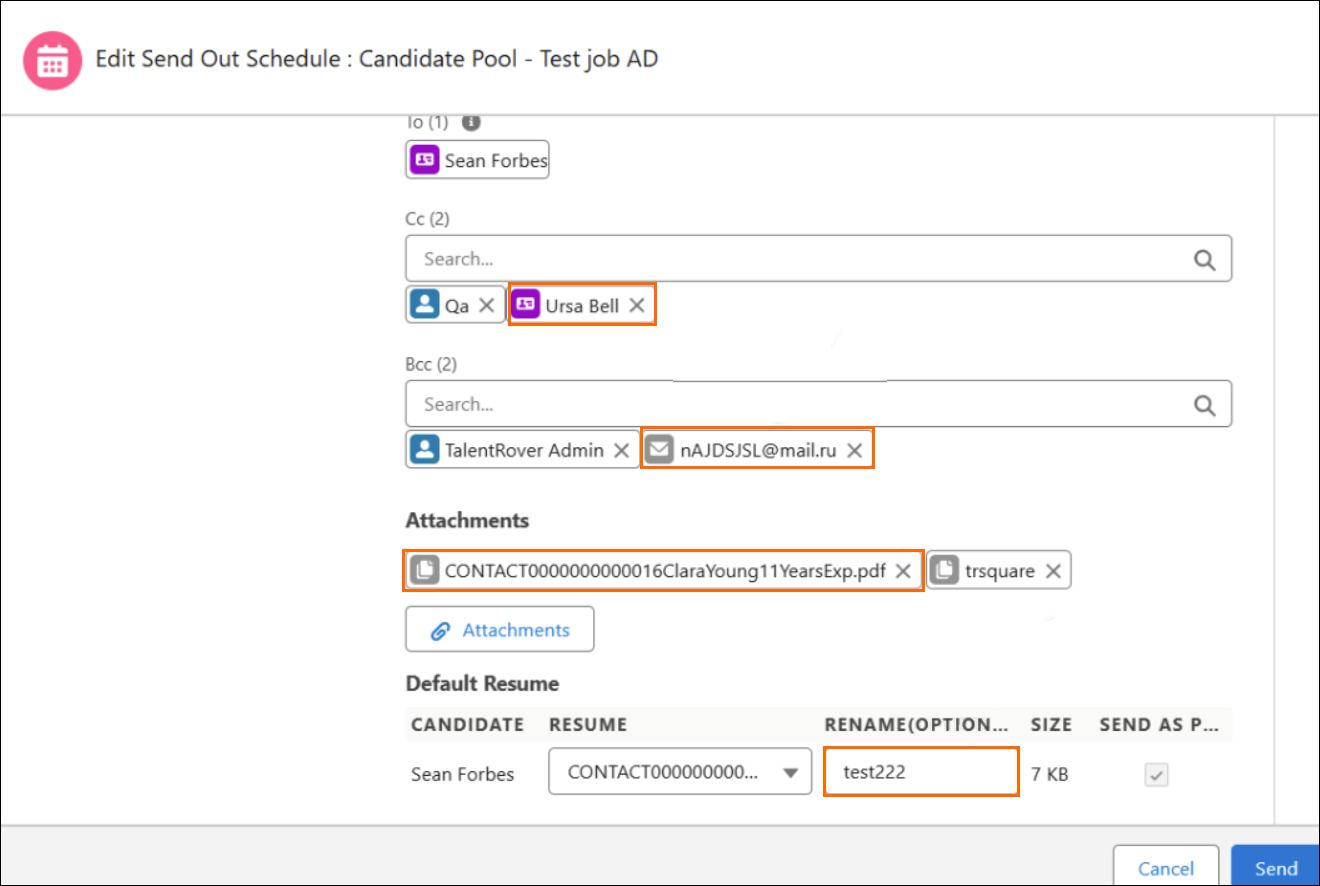Click Ursa Bell contact card icon
1320x886 pixels.
pos(526,306)
